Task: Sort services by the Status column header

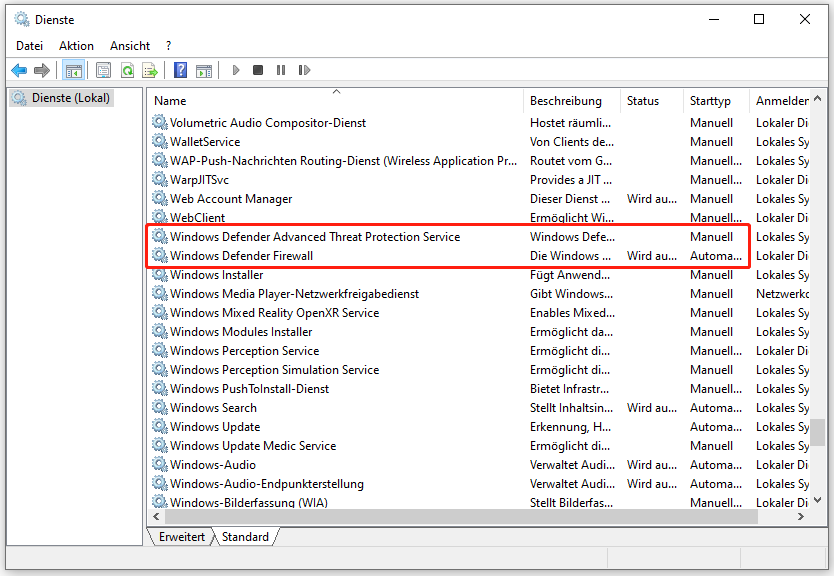Action: point(643,100)
